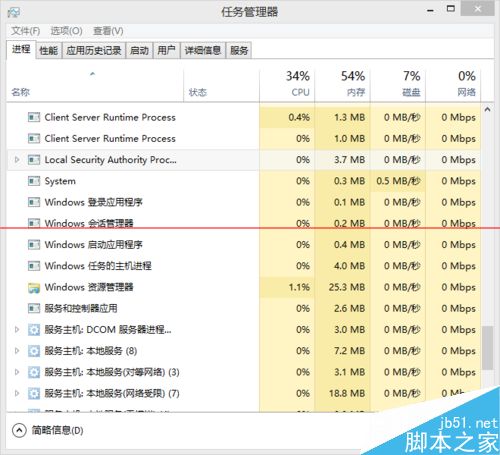Switch to the 应用历史记录 tab
Image resolution: width=500 pixels, height=455 pixels.
pos(94,51)
